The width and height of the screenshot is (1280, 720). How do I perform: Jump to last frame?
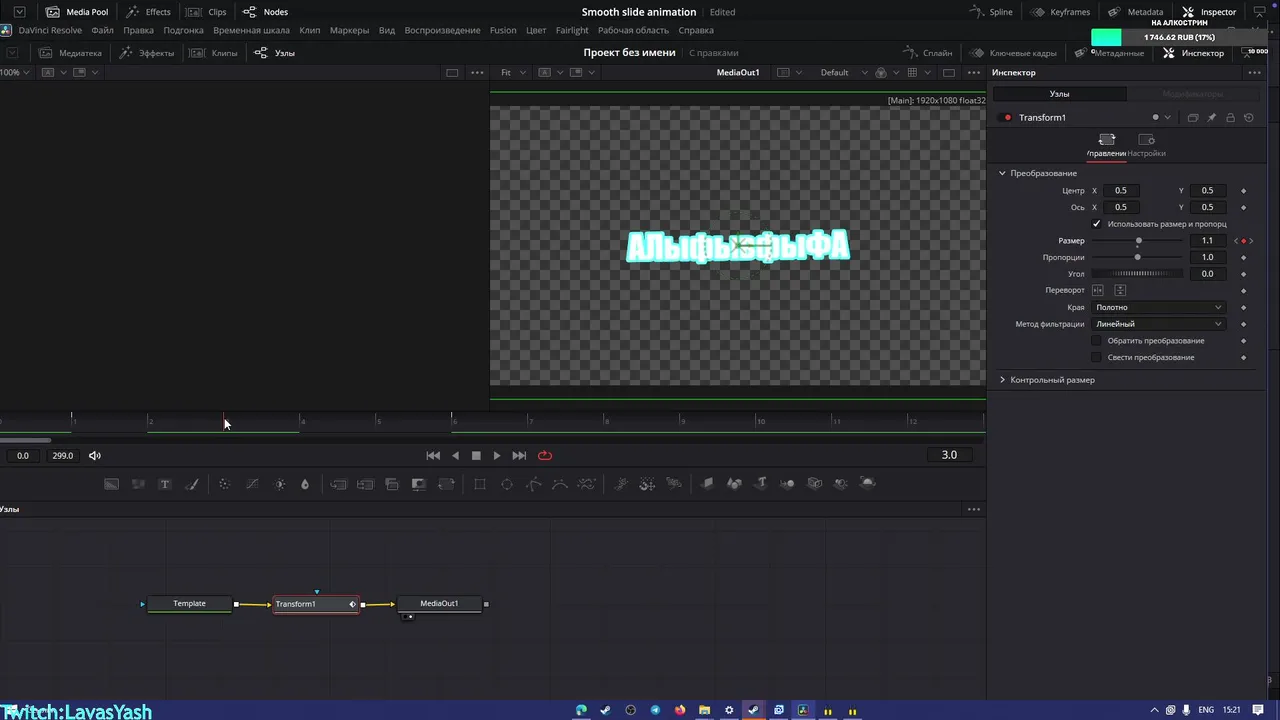pos(519,455)
